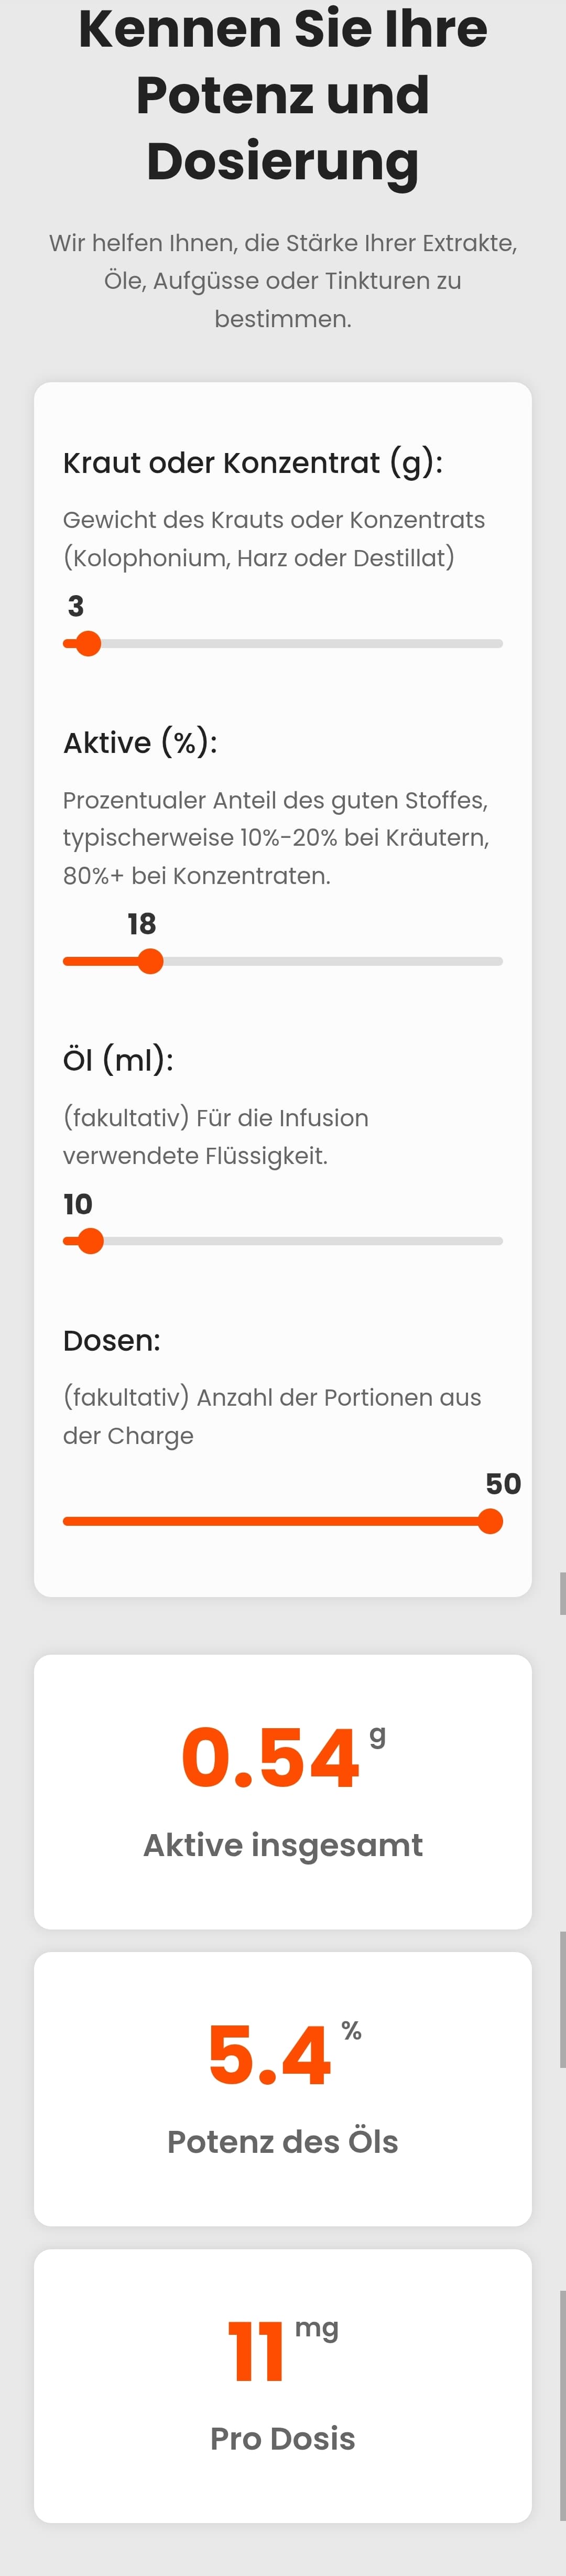The height and width of the screenshot is (2576, 566).
Task: Click the Dosen slider handle
Action: tap(490, 1522)
